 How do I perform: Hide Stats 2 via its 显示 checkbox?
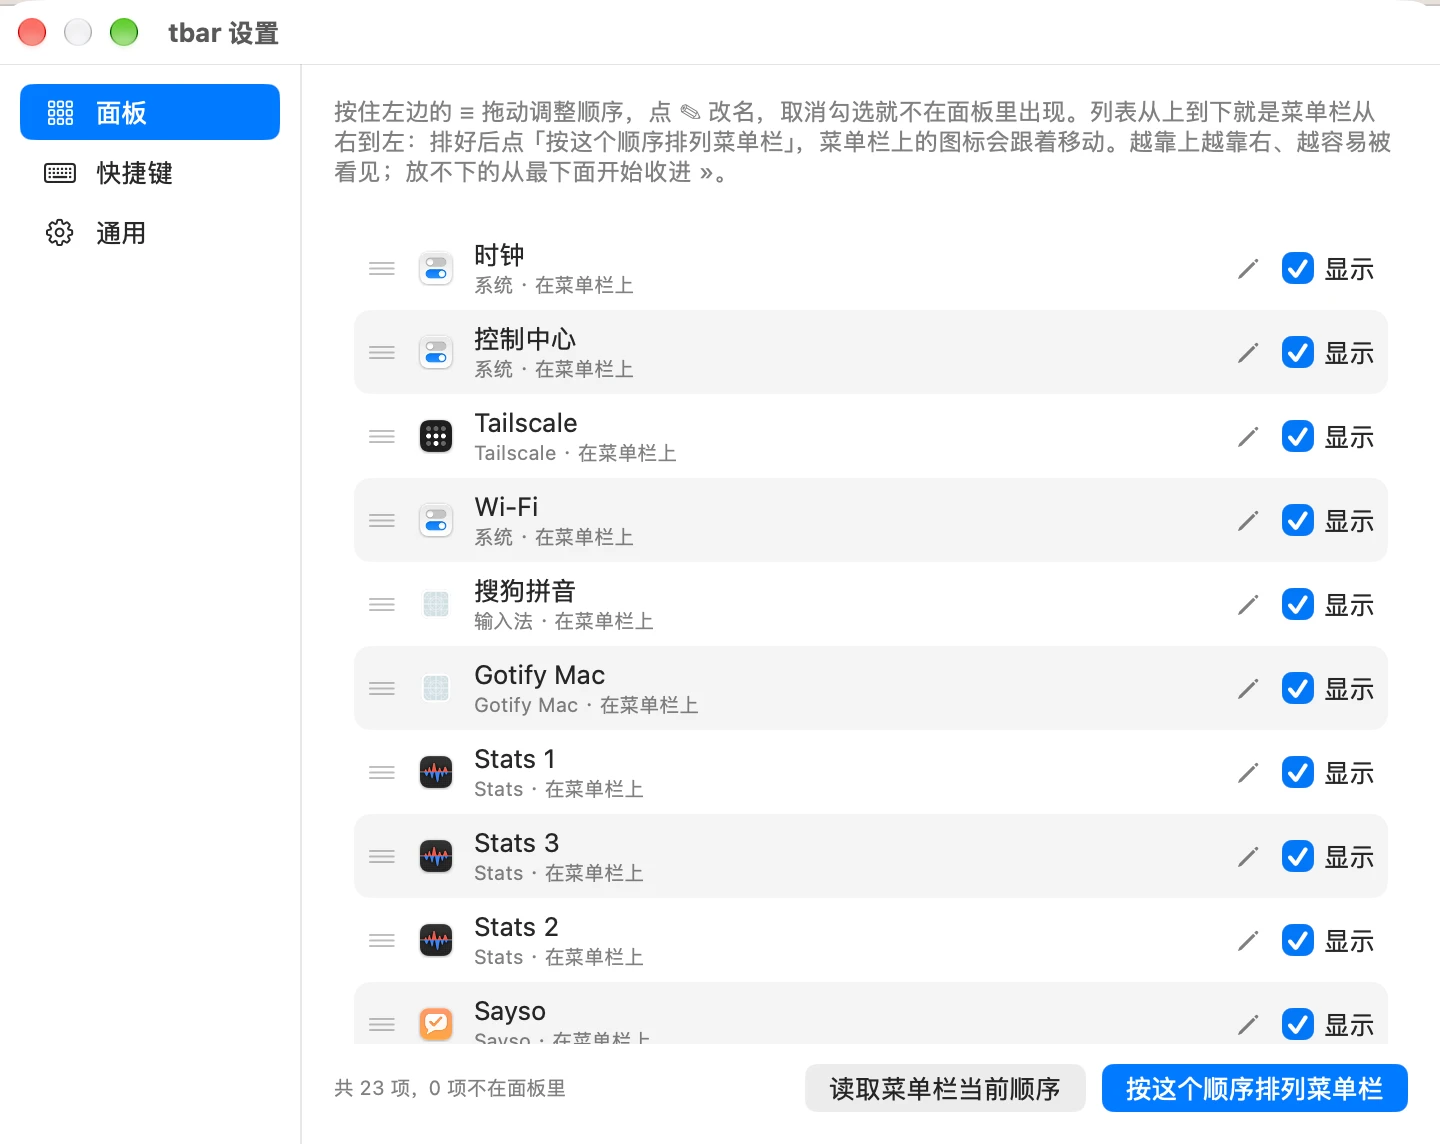click(x=1298, y=941)
